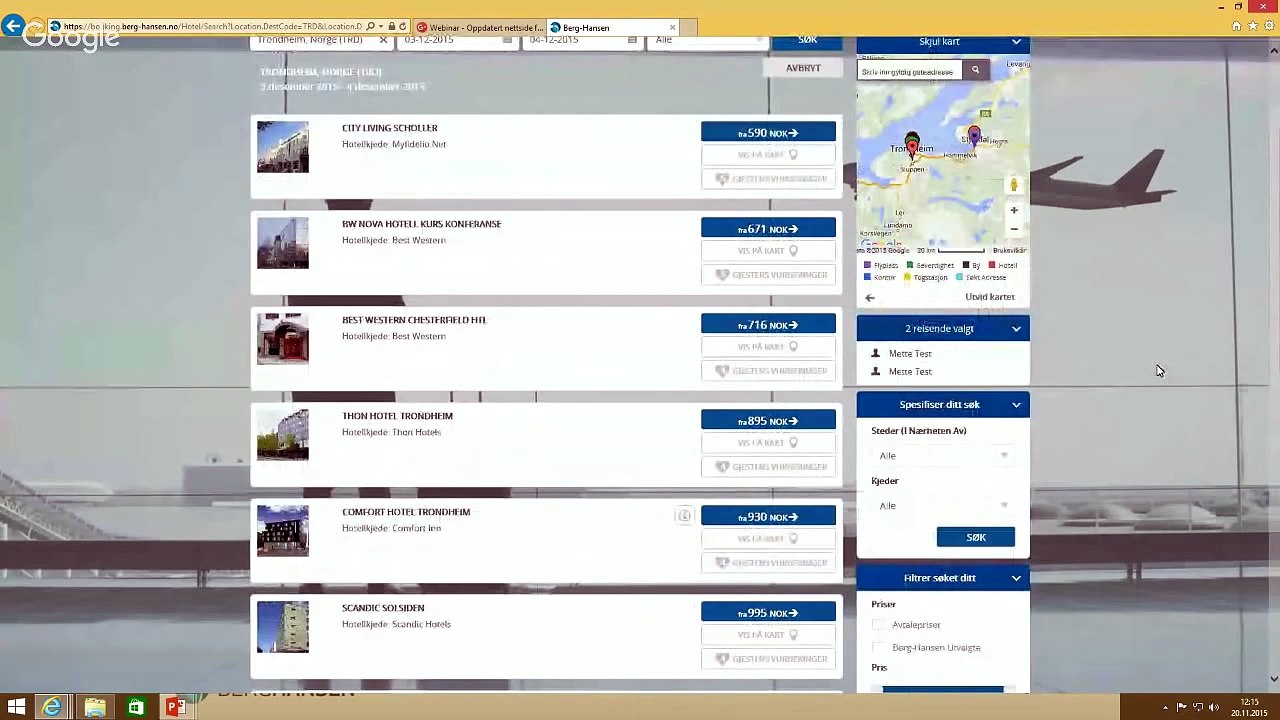Click the AVBRYT cancel button

(x=803, y=68)
